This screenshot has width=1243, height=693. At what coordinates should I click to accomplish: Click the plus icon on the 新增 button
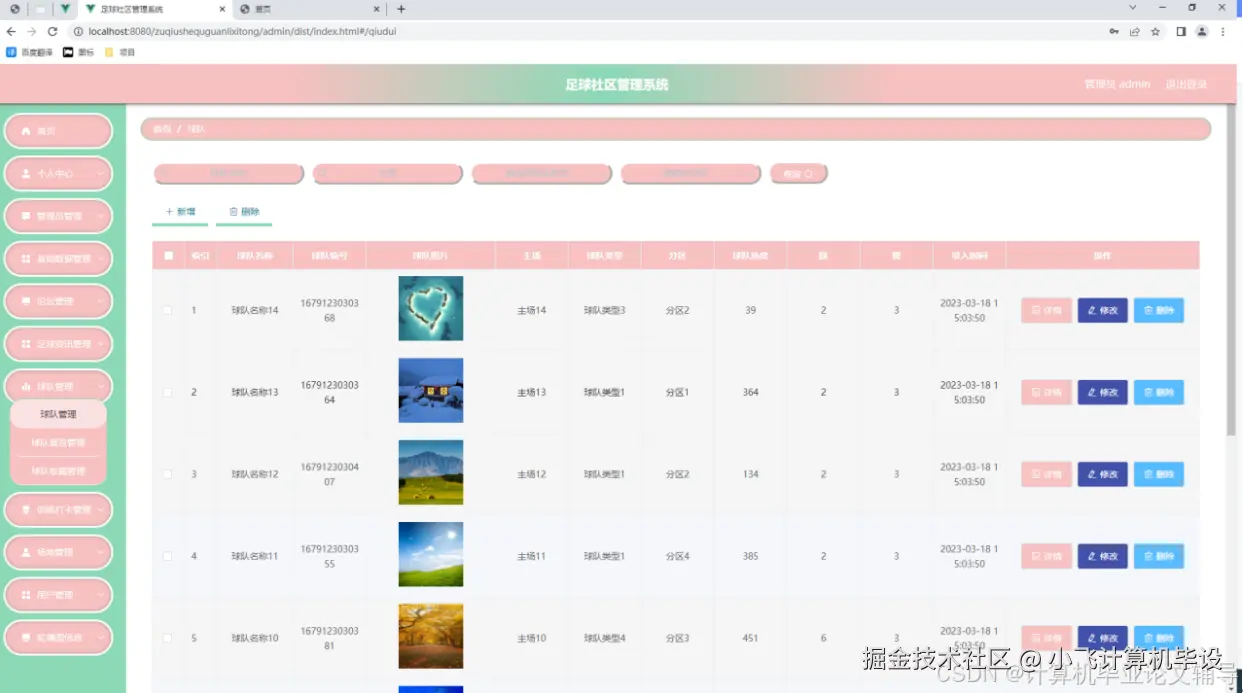pyautogui.click(x=171, y=211)
